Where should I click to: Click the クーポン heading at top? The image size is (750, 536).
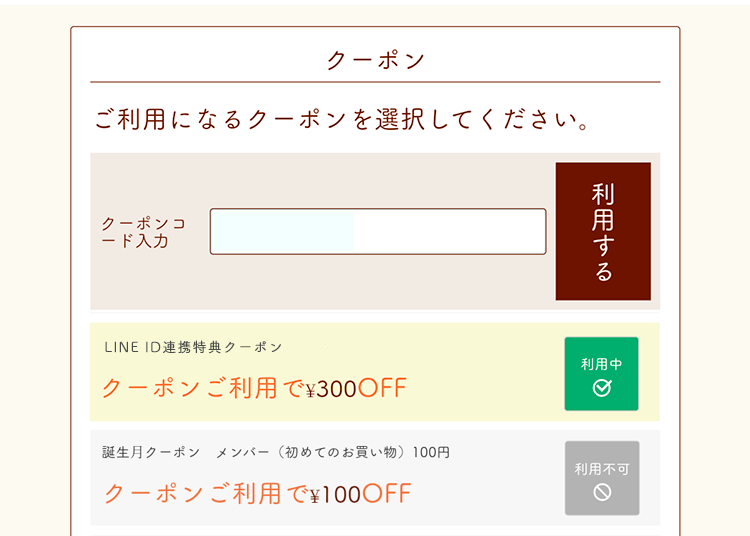tap(375, 60)
